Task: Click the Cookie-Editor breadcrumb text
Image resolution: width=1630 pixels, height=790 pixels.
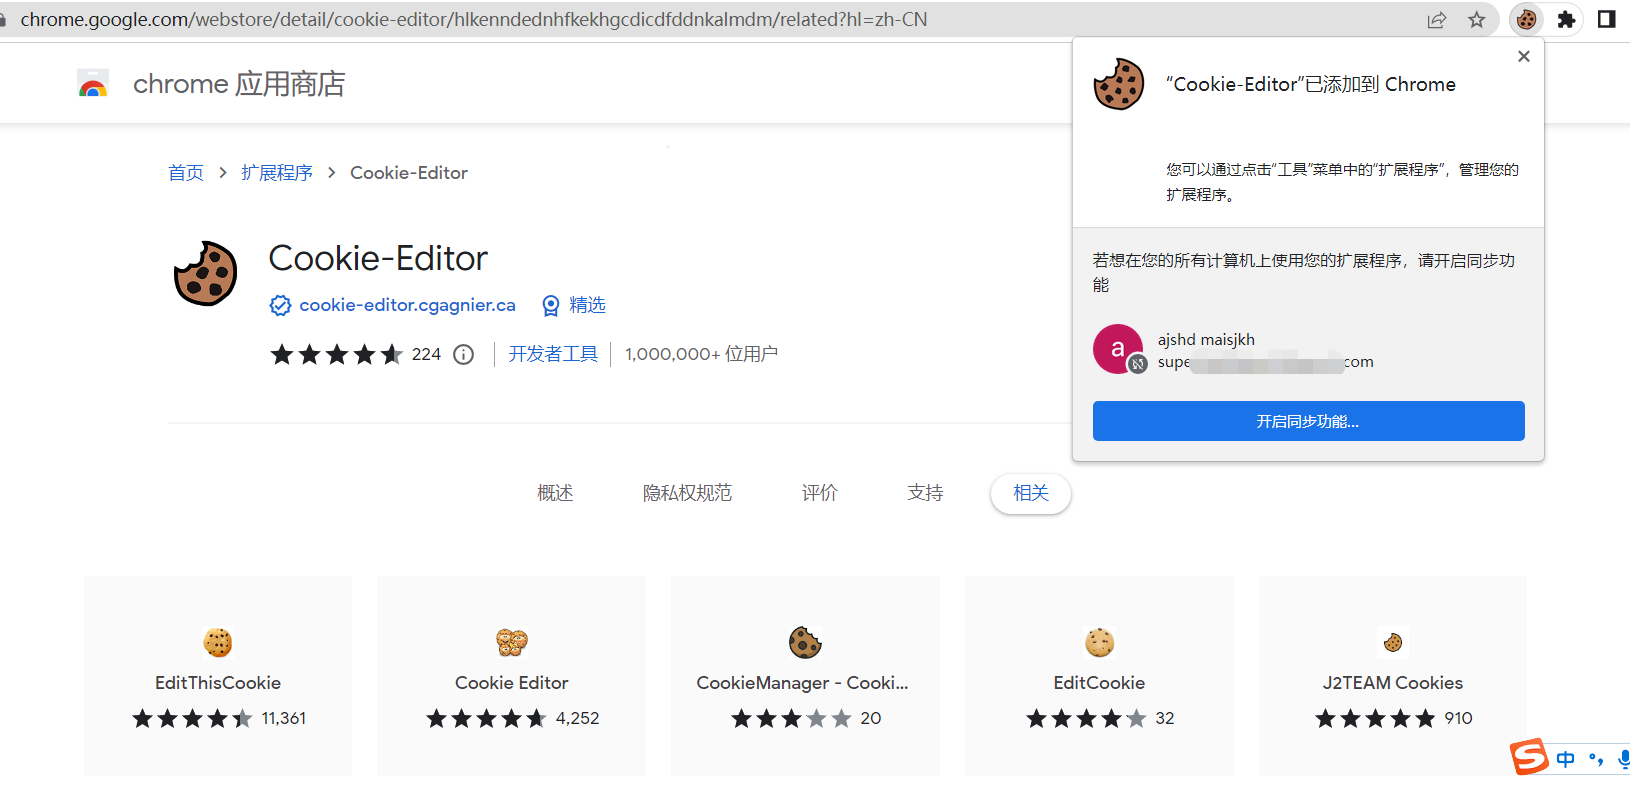Action: (409, 173)
